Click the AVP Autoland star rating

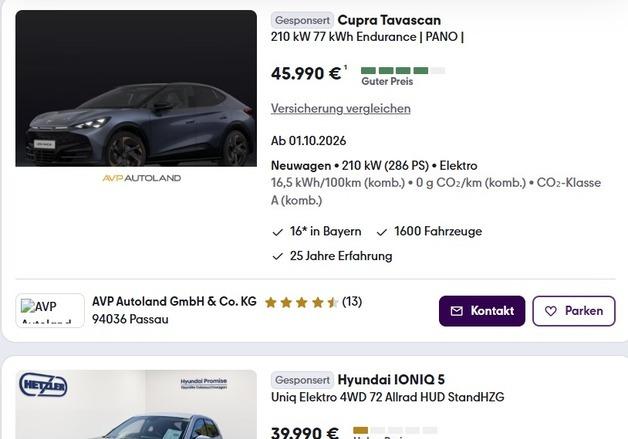pyautogui.click(x=301, y=302)
